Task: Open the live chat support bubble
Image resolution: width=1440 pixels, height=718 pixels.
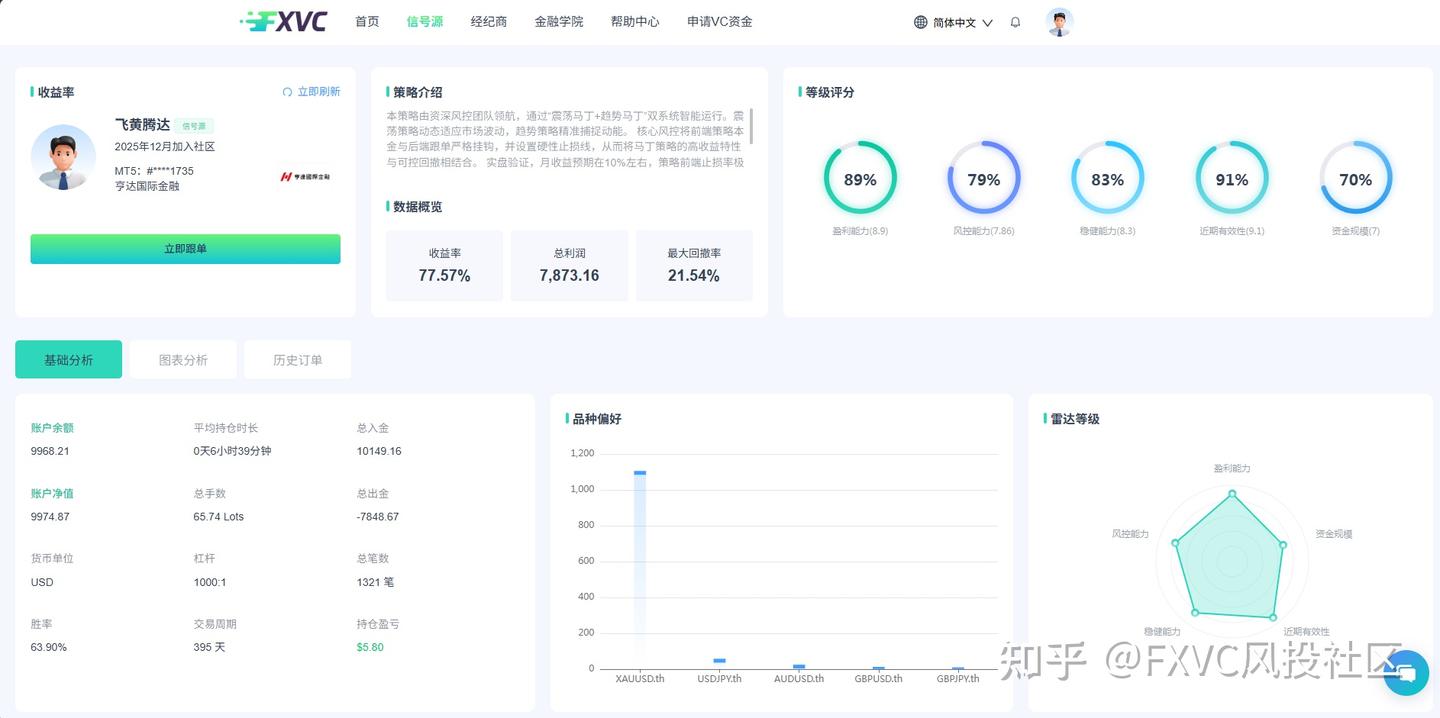Action: click(x=1406, y=672)
